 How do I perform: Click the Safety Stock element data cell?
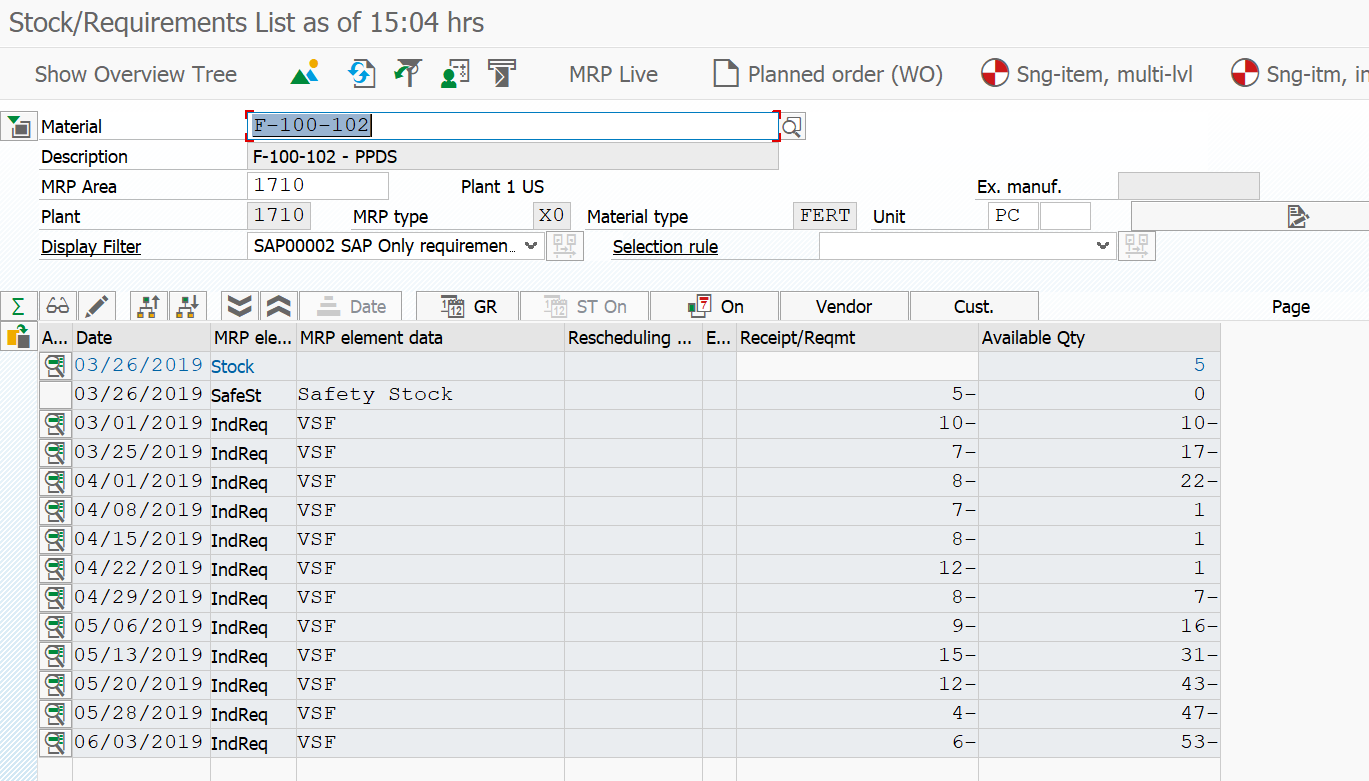click(x=430, y=395)
